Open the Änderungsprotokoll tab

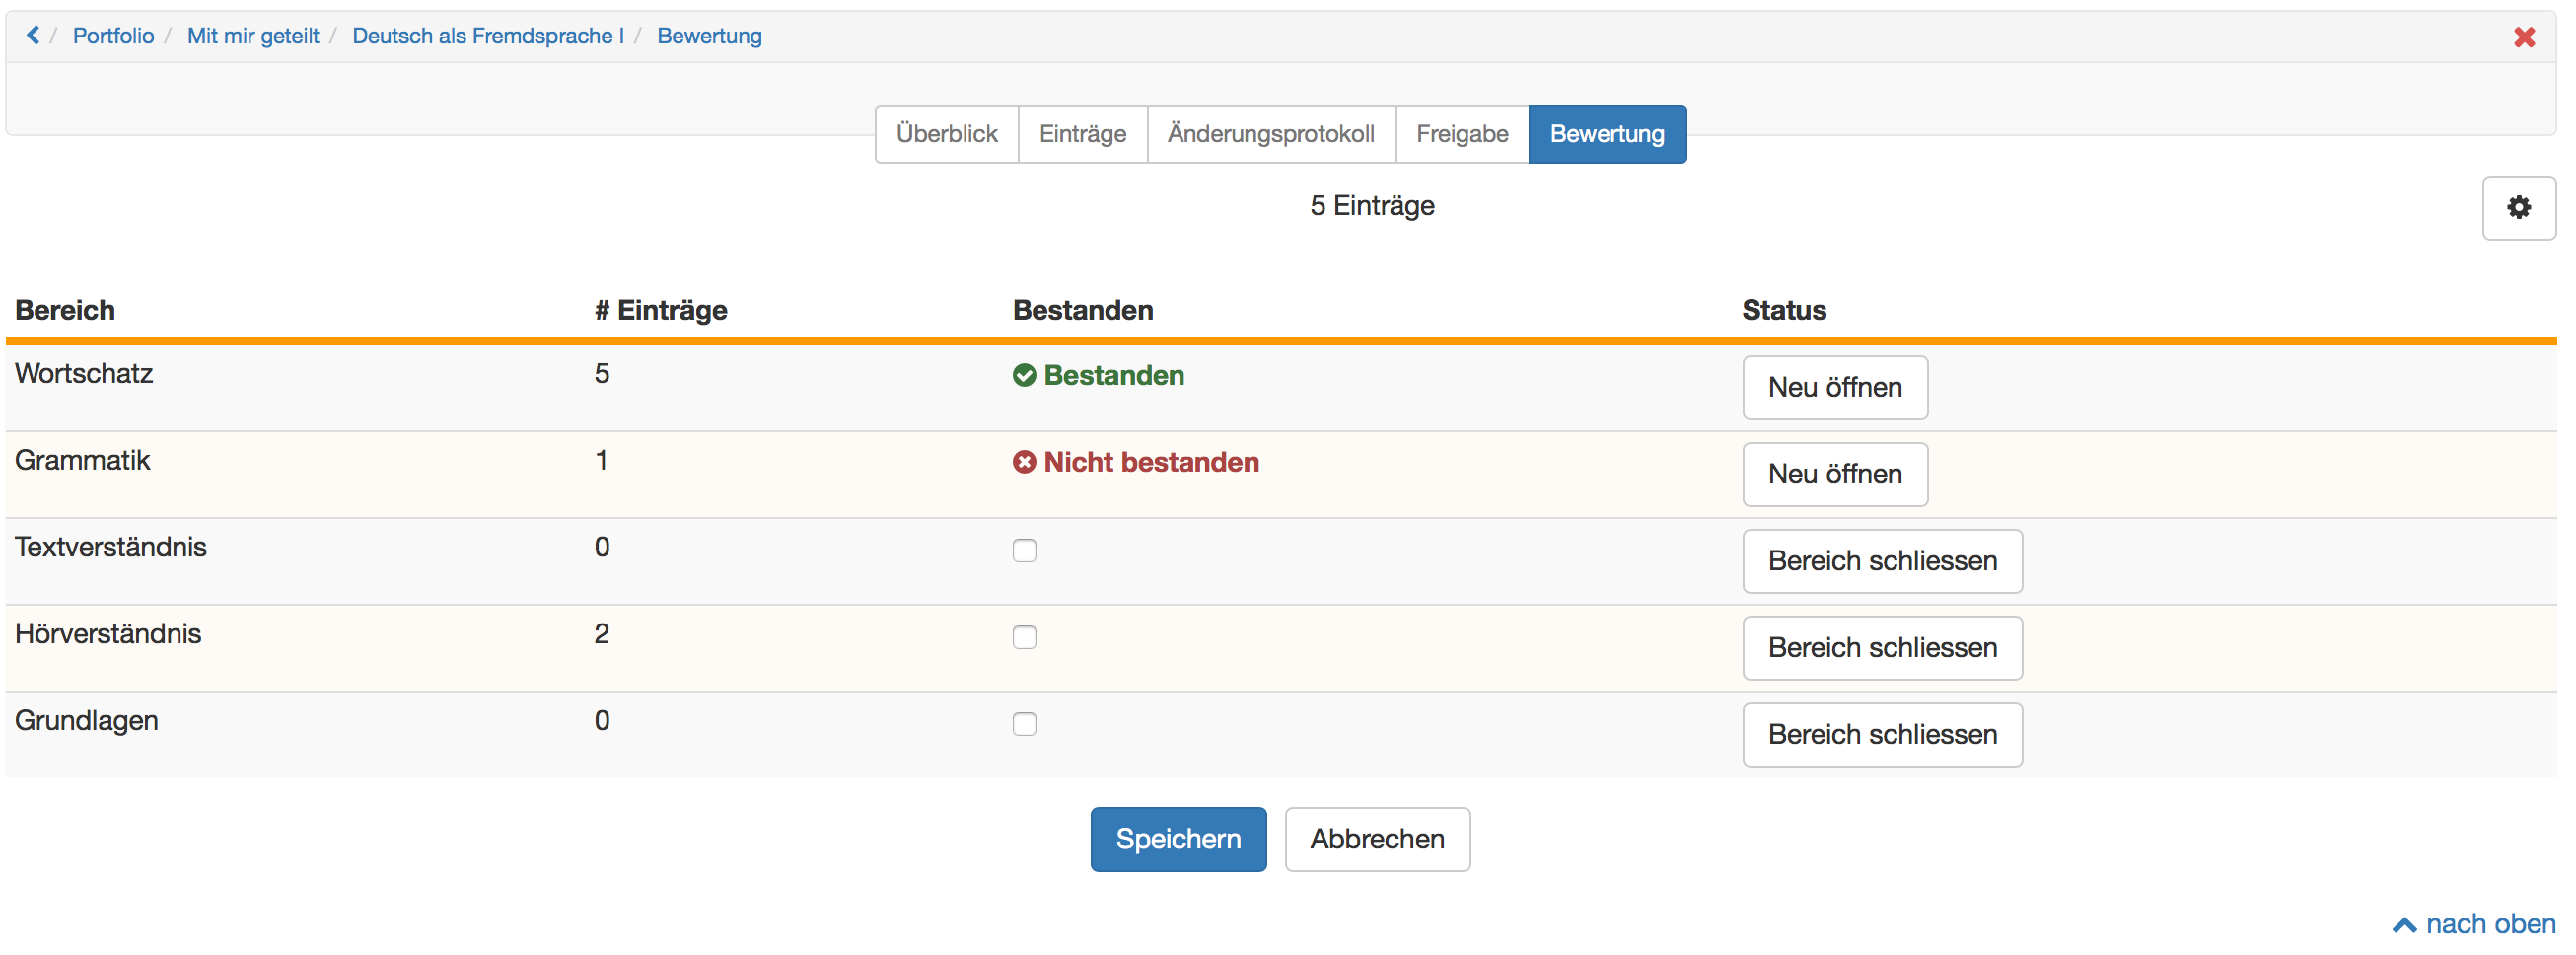(x=1270, y=134)
